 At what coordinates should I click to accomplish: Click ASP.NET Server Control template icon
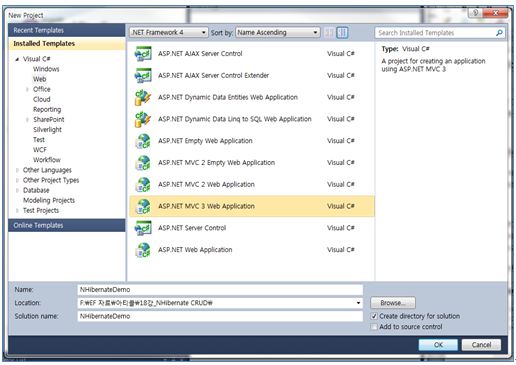(143, 228)
